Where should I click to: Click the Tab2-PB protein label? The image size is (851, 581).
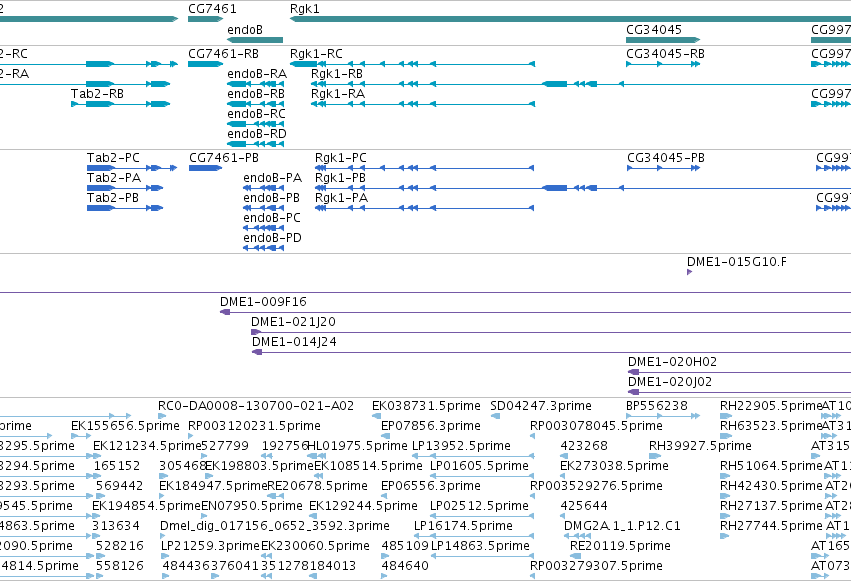pyautogui.click(x=113, y=198)
